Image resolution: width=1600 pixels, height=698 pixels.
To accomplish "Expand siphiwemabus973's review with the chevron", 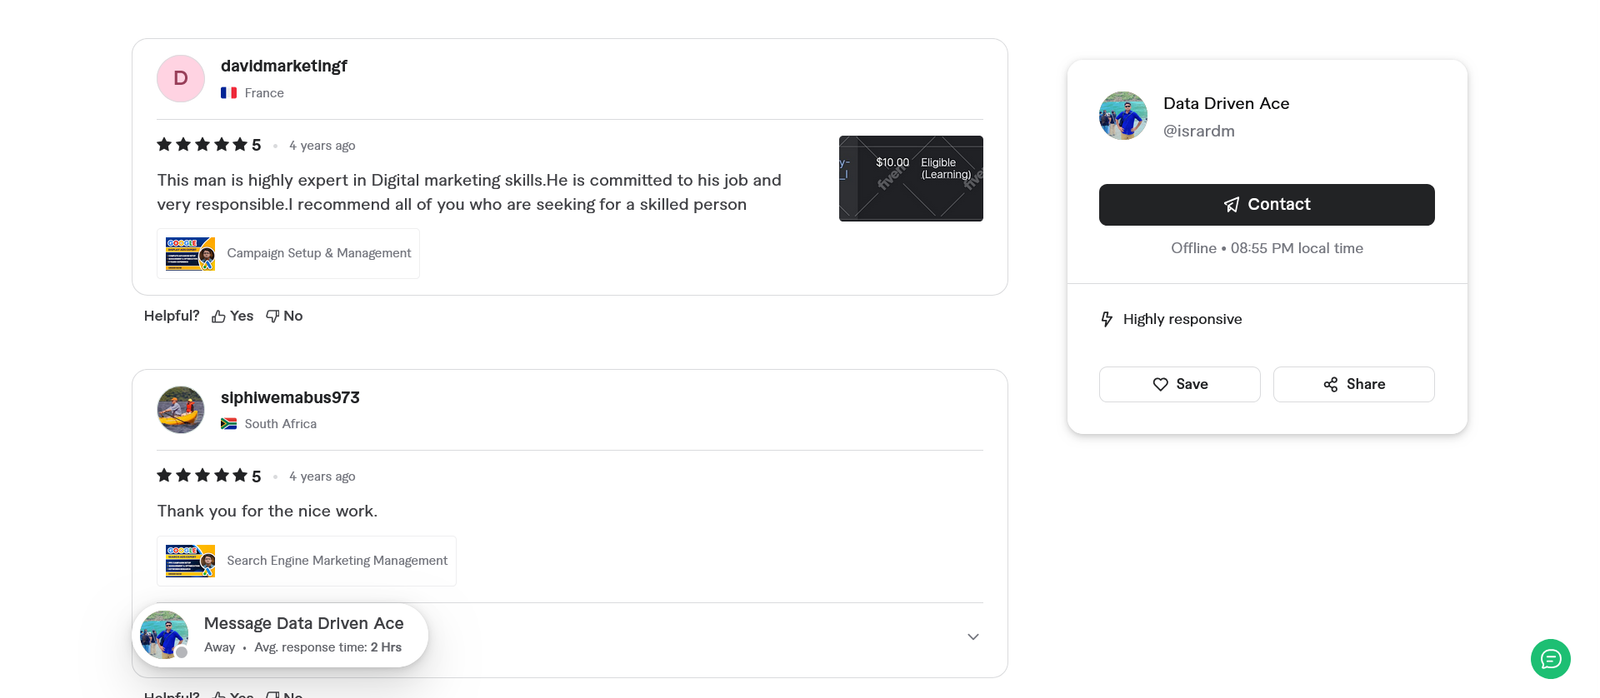I will point(972,636).
